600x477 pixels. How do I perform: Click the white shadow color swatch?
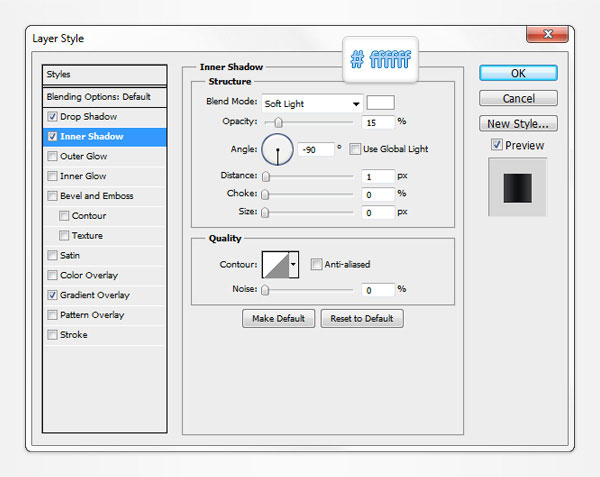click(380, 103)
